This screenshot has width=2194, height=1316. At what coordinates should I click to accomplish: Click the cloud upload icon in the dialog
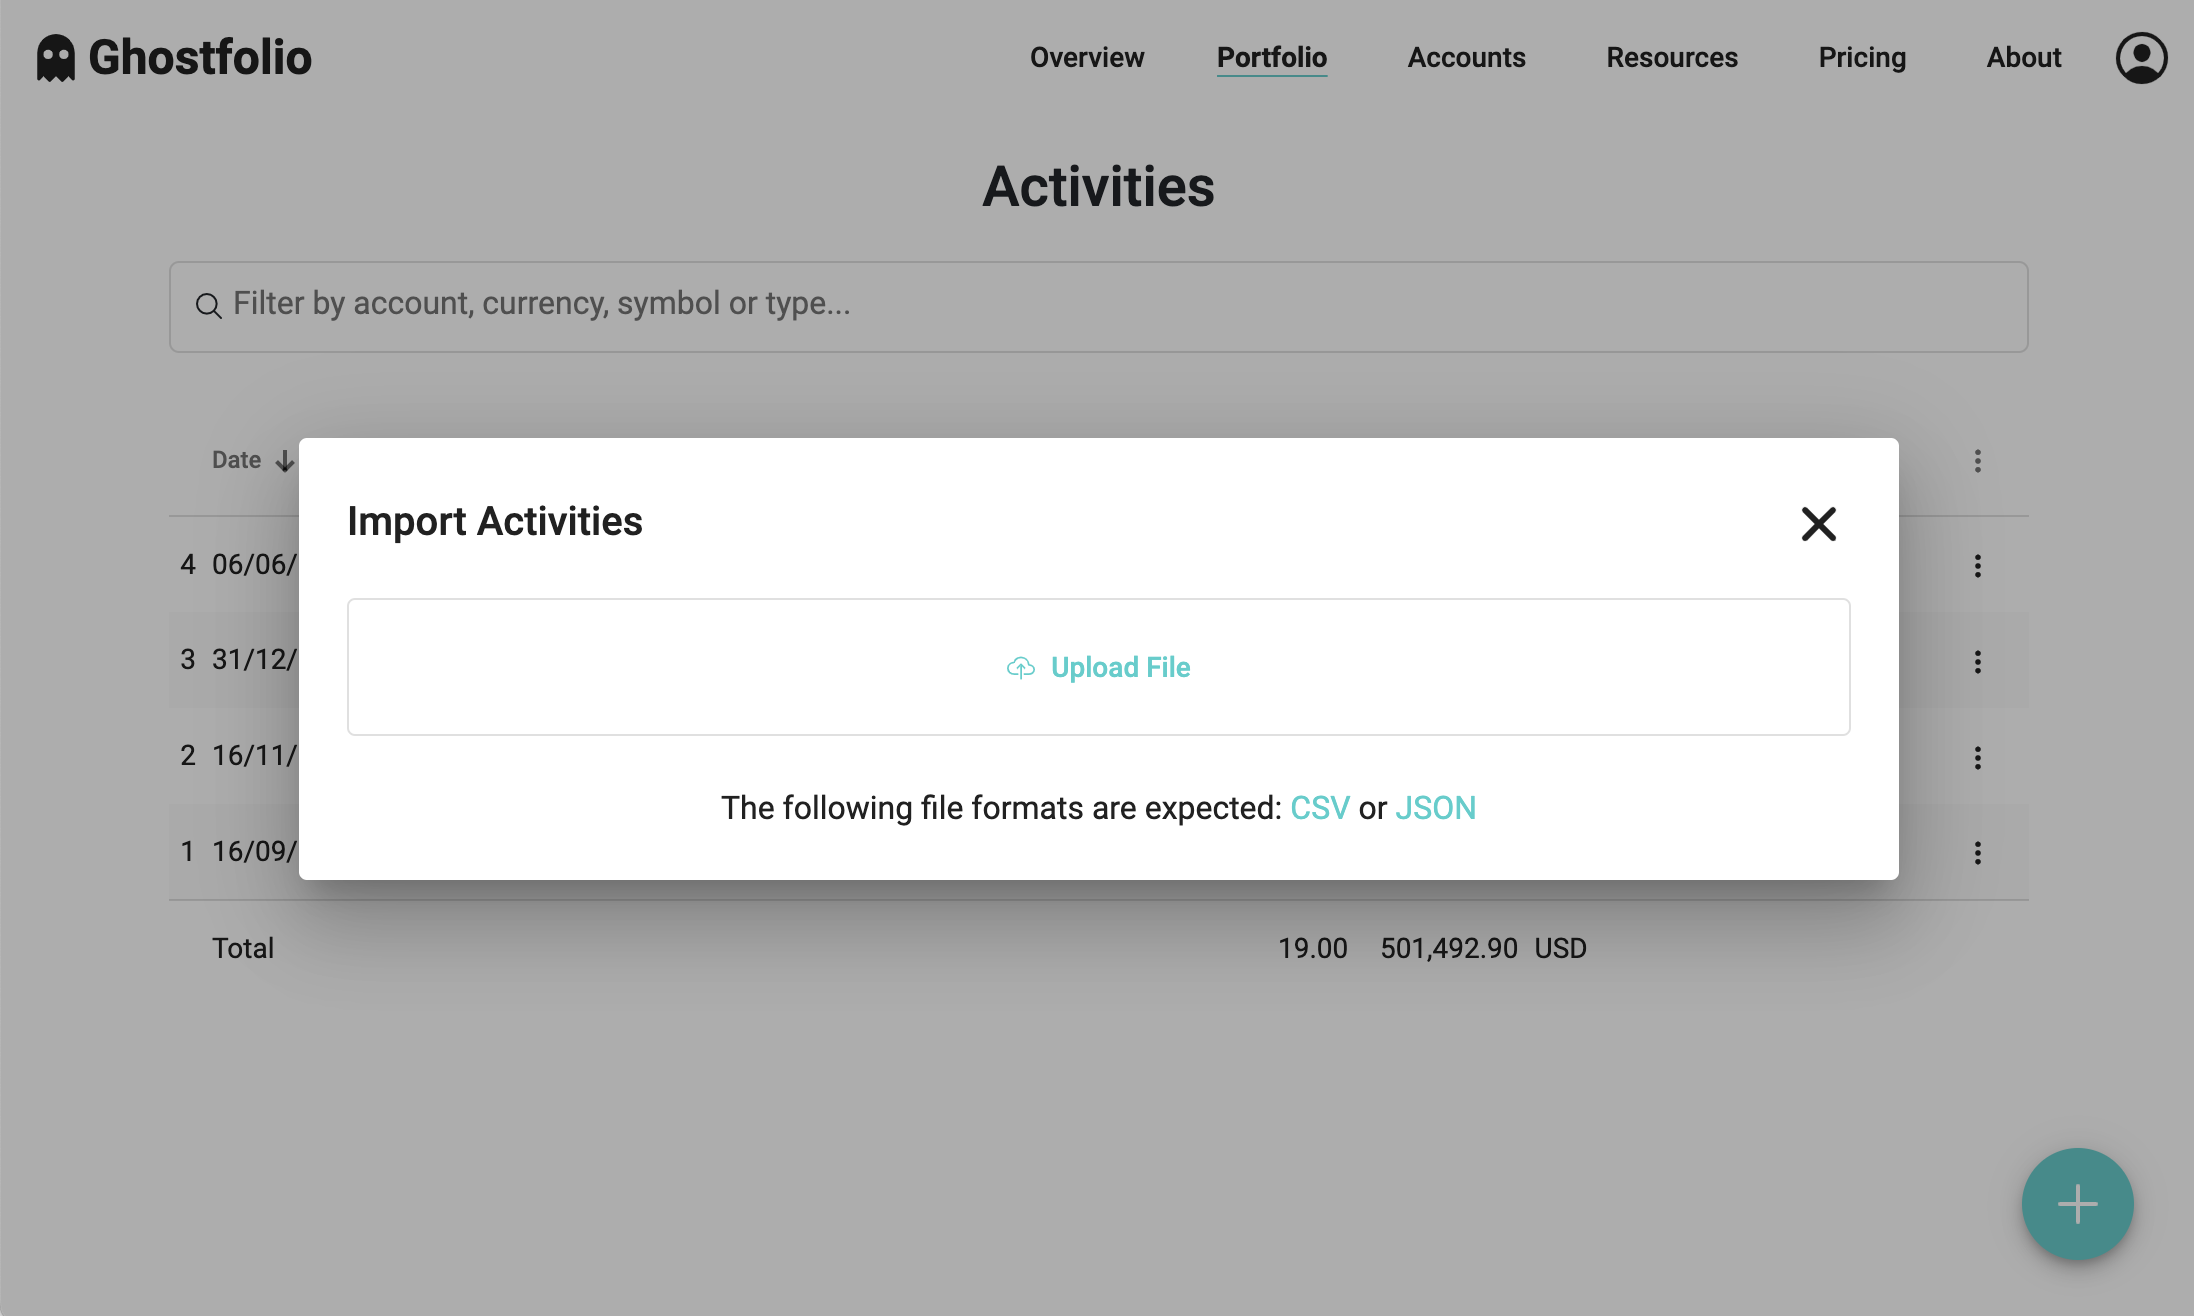coord(1021,667)
